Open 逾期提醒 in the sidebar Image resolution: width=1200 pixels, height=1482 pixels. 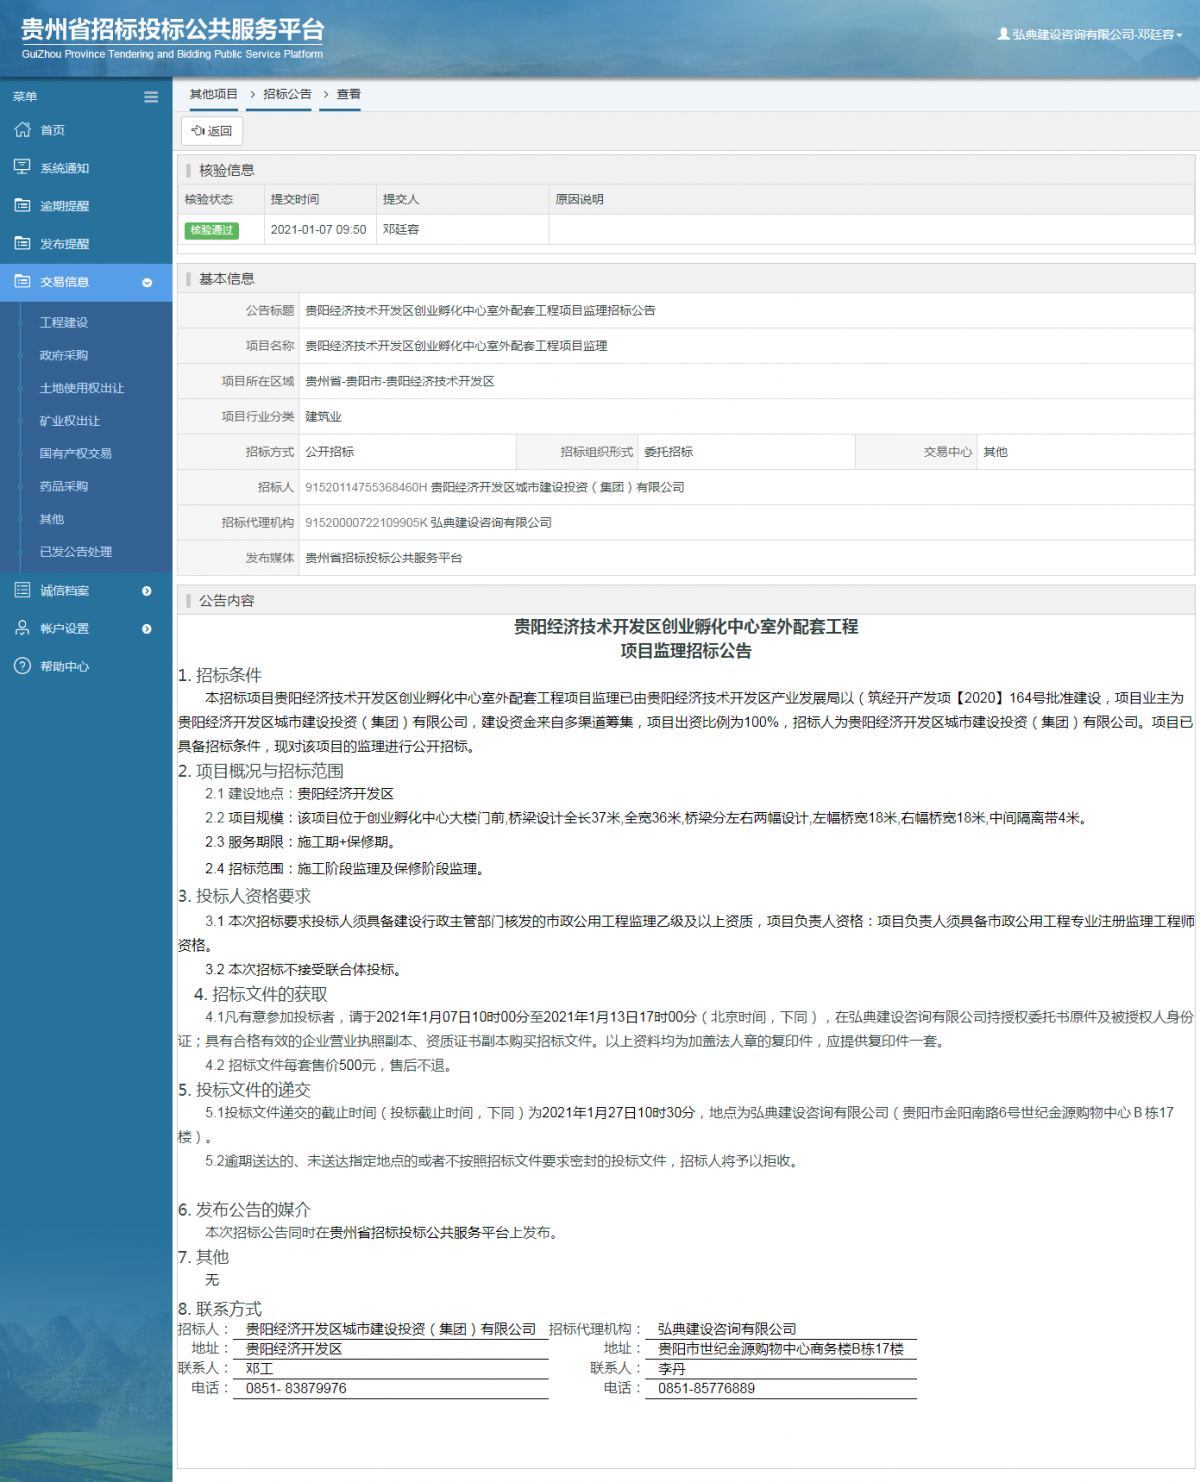click(x=64, y=206)
